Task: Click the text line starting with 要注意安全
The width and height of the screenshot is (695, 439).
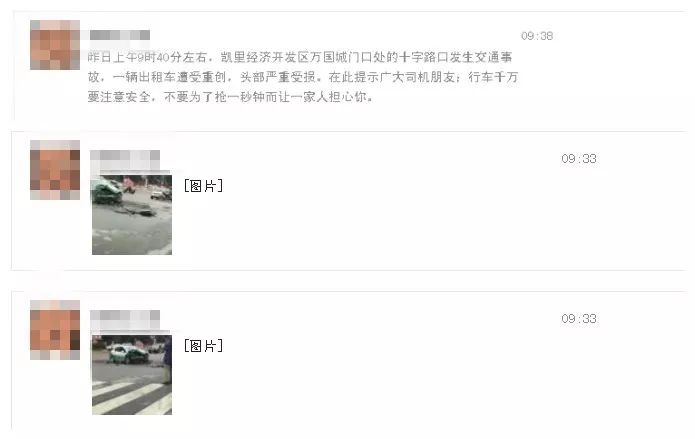Action: coord(230,97)
